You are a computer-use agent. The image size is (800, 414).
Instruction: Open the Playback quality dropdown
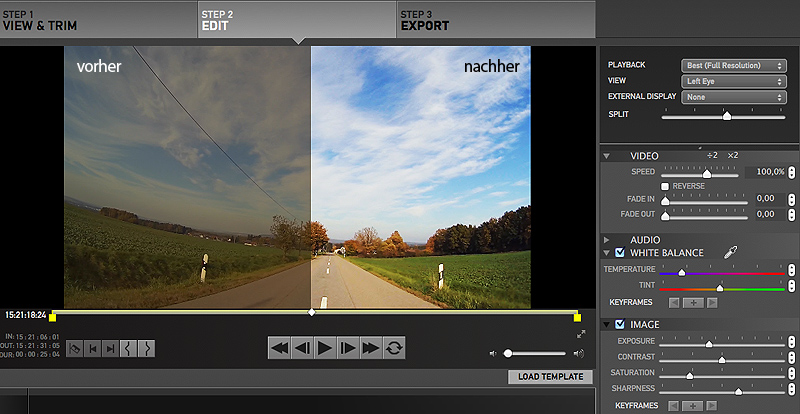[733, 65]
